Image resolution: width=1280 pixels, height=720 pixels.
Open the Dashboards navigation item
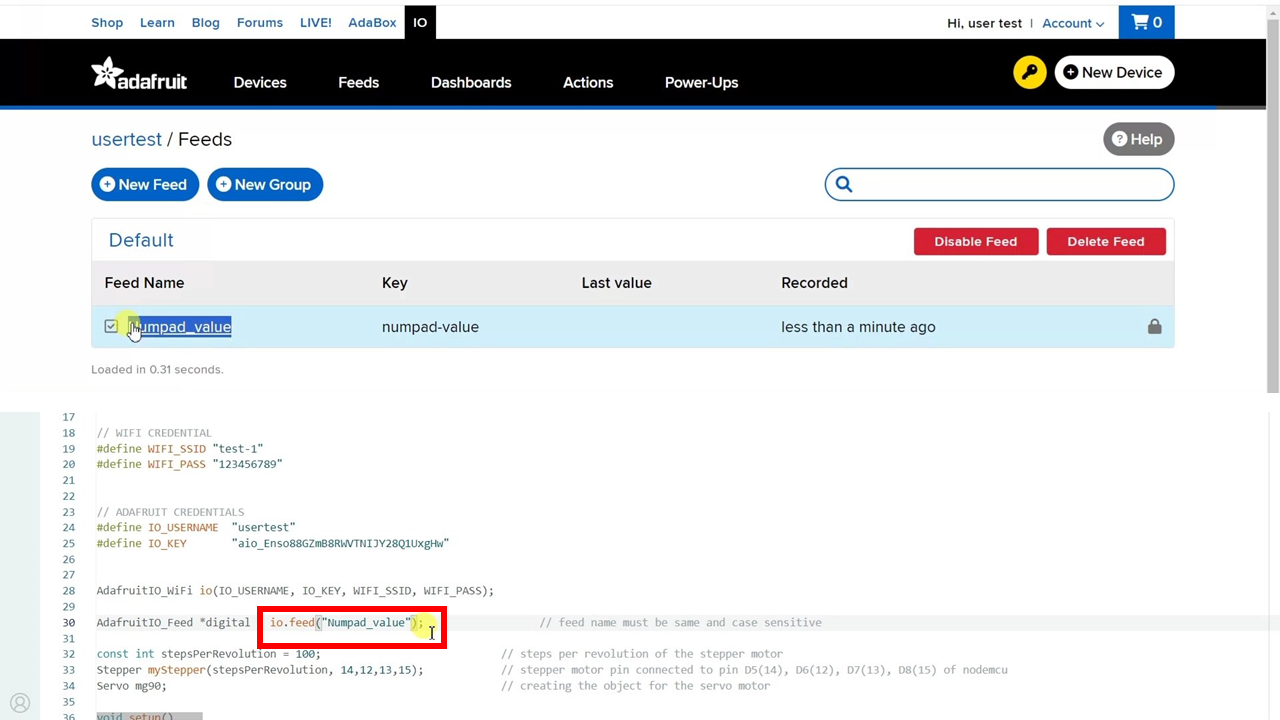tap(471, 82)
